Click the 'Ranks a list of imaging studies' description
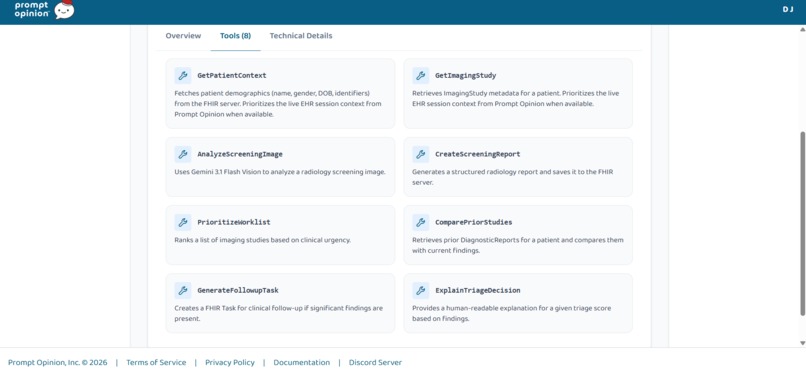Image resolution: width=806 pixels, height=373 pixels. [x=263, y=240]
